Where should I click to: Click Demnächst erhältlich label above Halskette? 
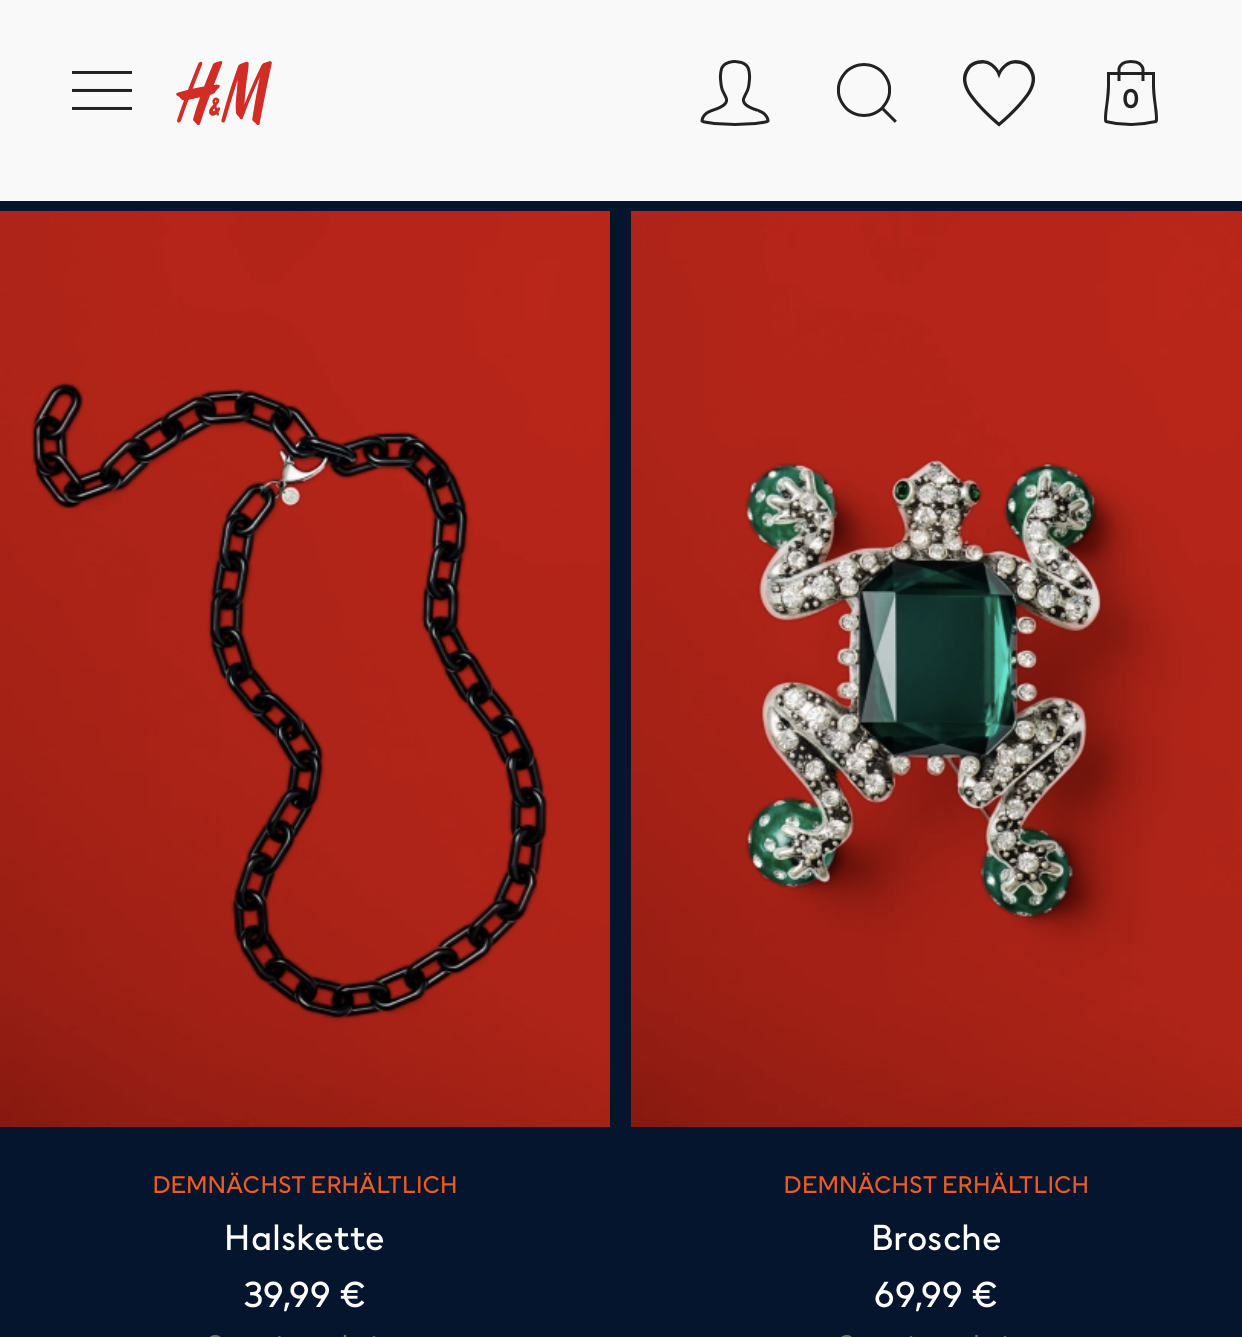coord(305,1185)
